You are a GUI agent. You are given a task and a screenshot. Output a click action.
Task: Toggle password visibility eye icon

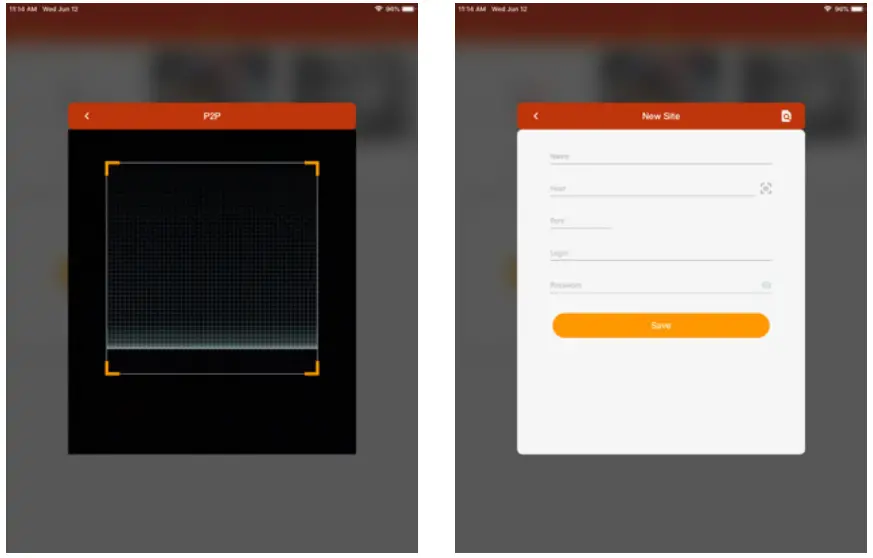766,285
